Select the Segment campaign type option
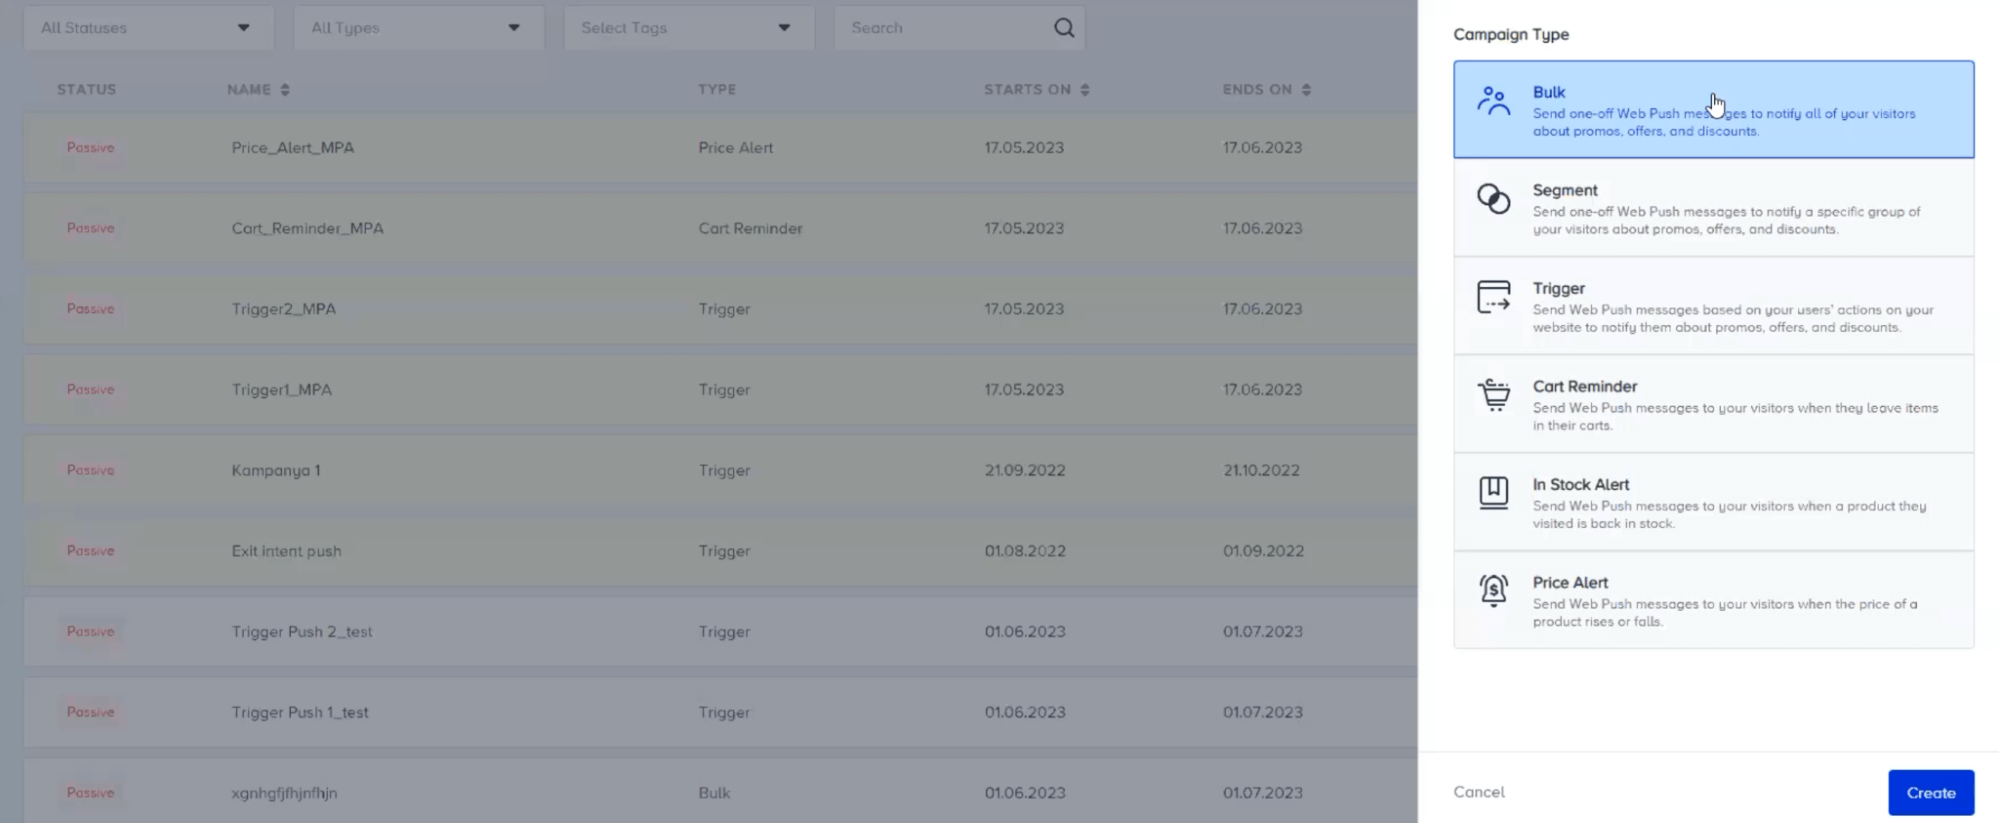 [x=1712, y=207]
